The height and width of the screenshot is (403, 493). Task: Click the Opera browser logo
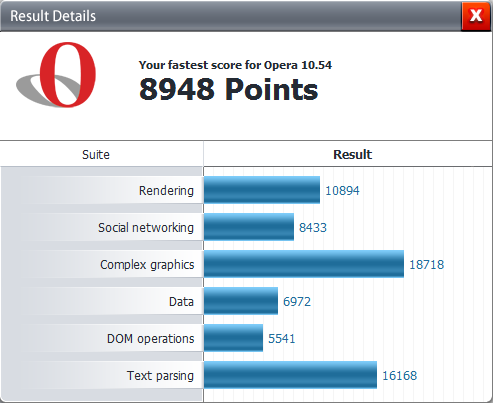[56, 75]
